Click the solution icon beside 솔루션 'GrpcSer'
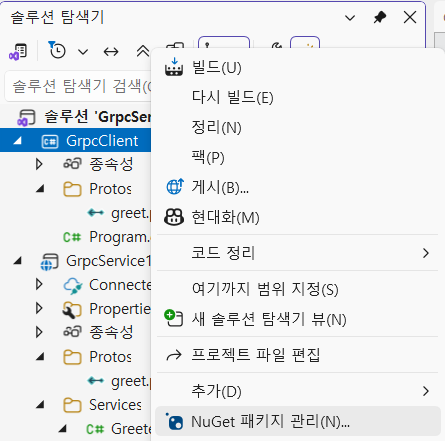Screen dimensions: 445x441 point(26,118)
